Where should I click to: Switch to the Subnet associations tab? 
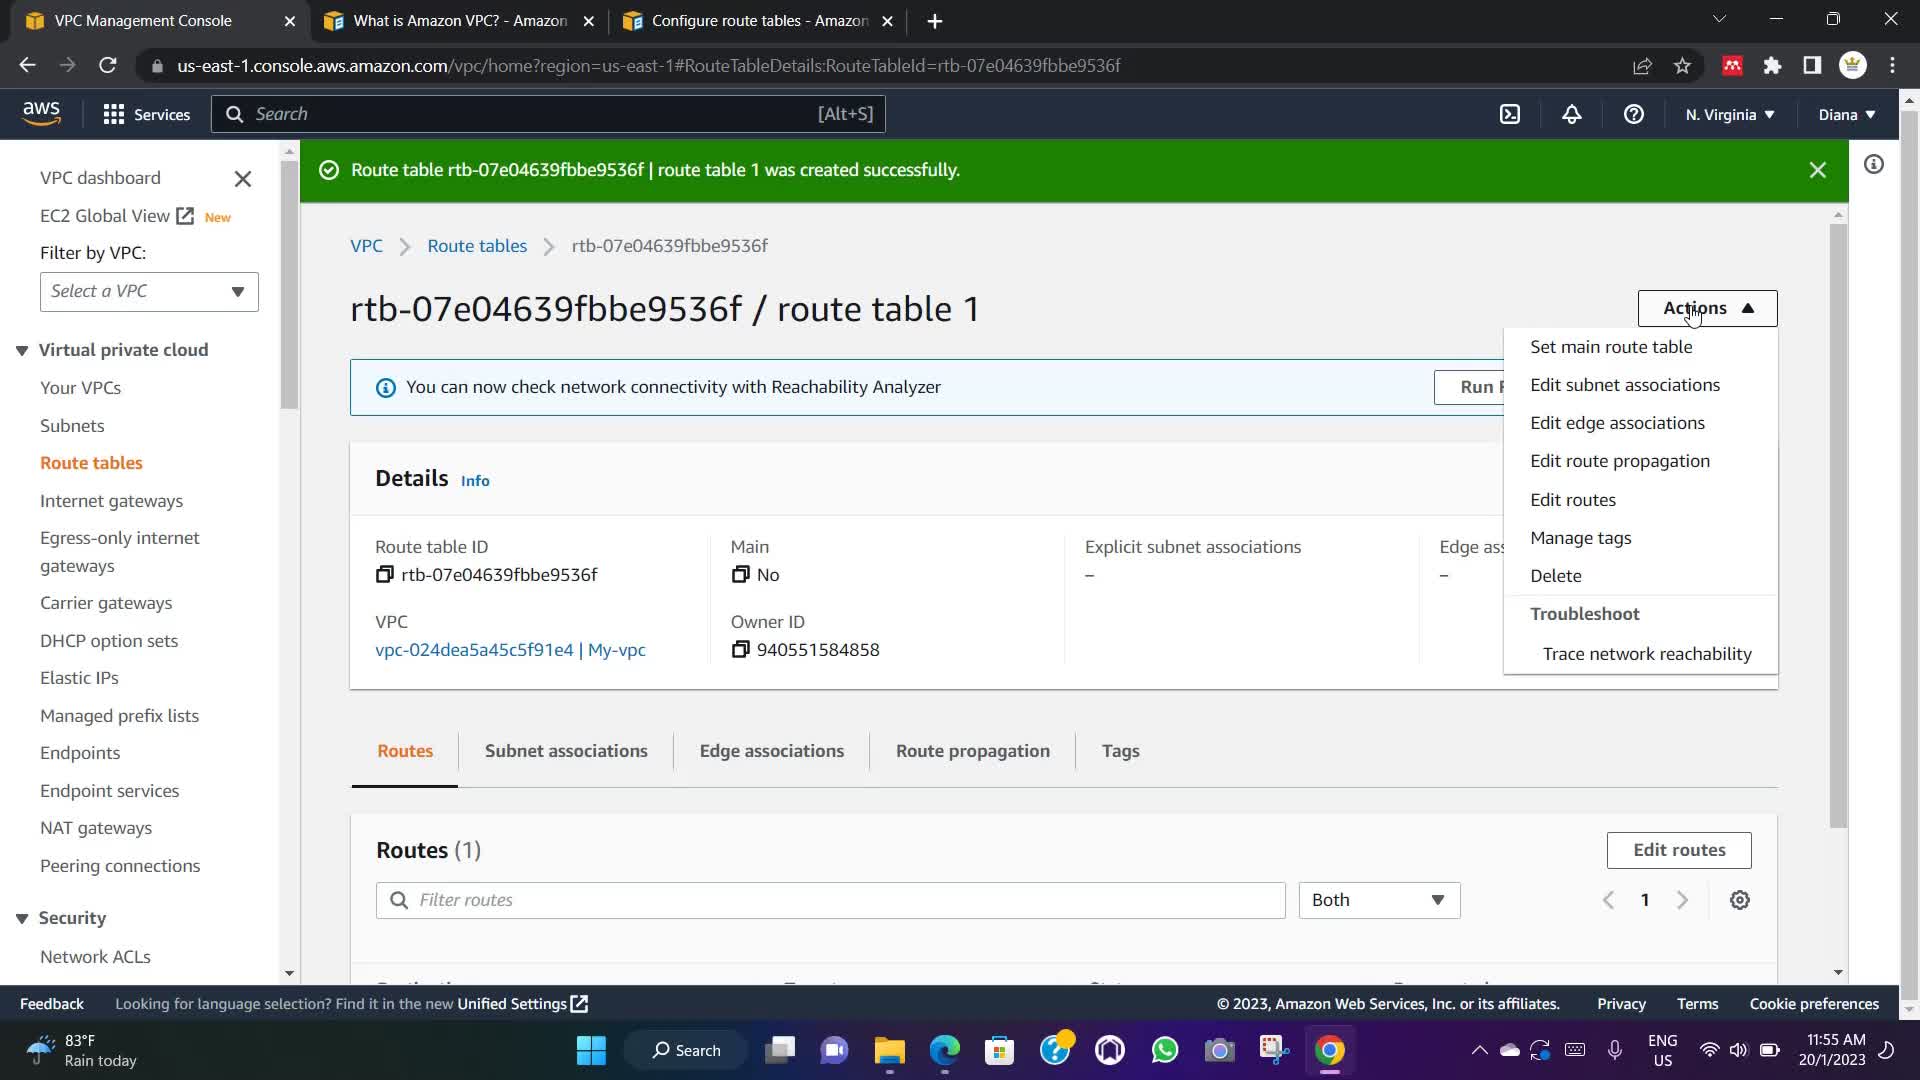point(566,751)
